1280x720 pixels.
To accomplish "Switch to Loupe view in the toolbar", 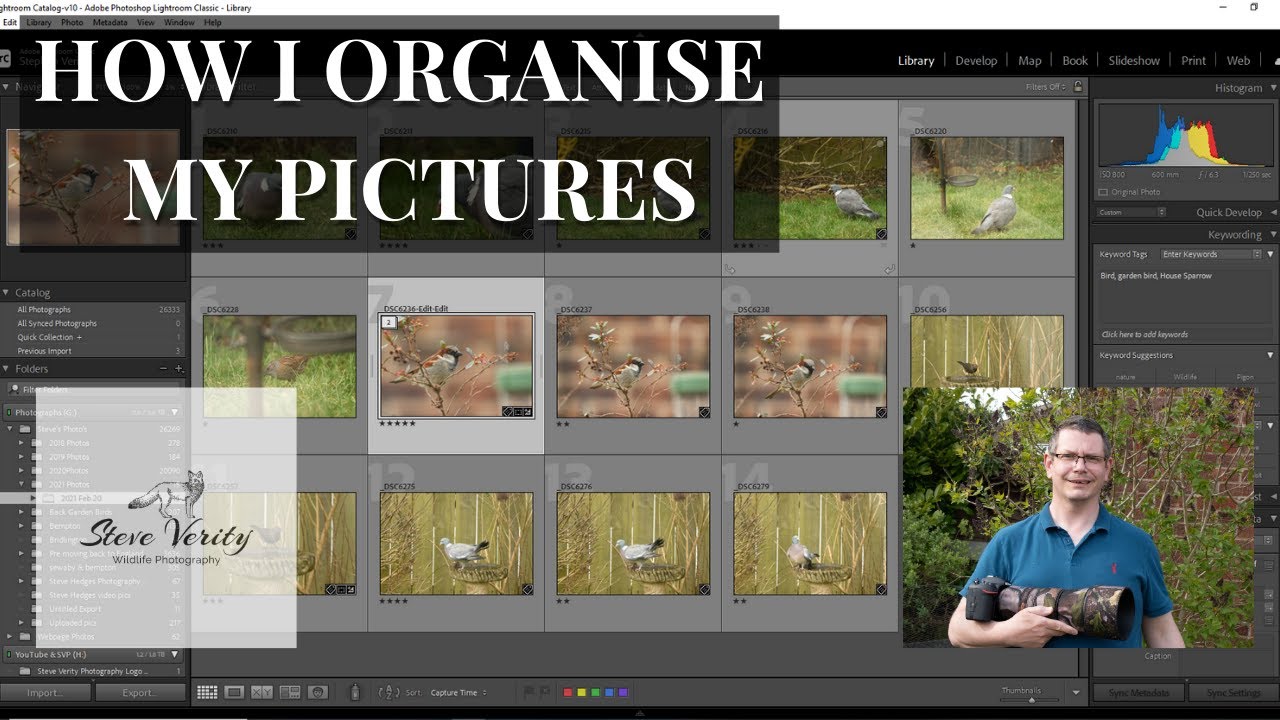I will point(234,692).
